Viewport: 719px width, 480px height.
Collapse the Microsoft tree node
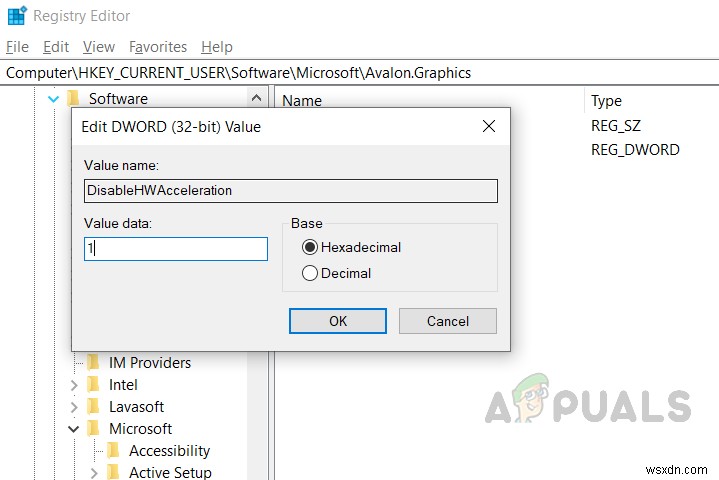(73, 429)
